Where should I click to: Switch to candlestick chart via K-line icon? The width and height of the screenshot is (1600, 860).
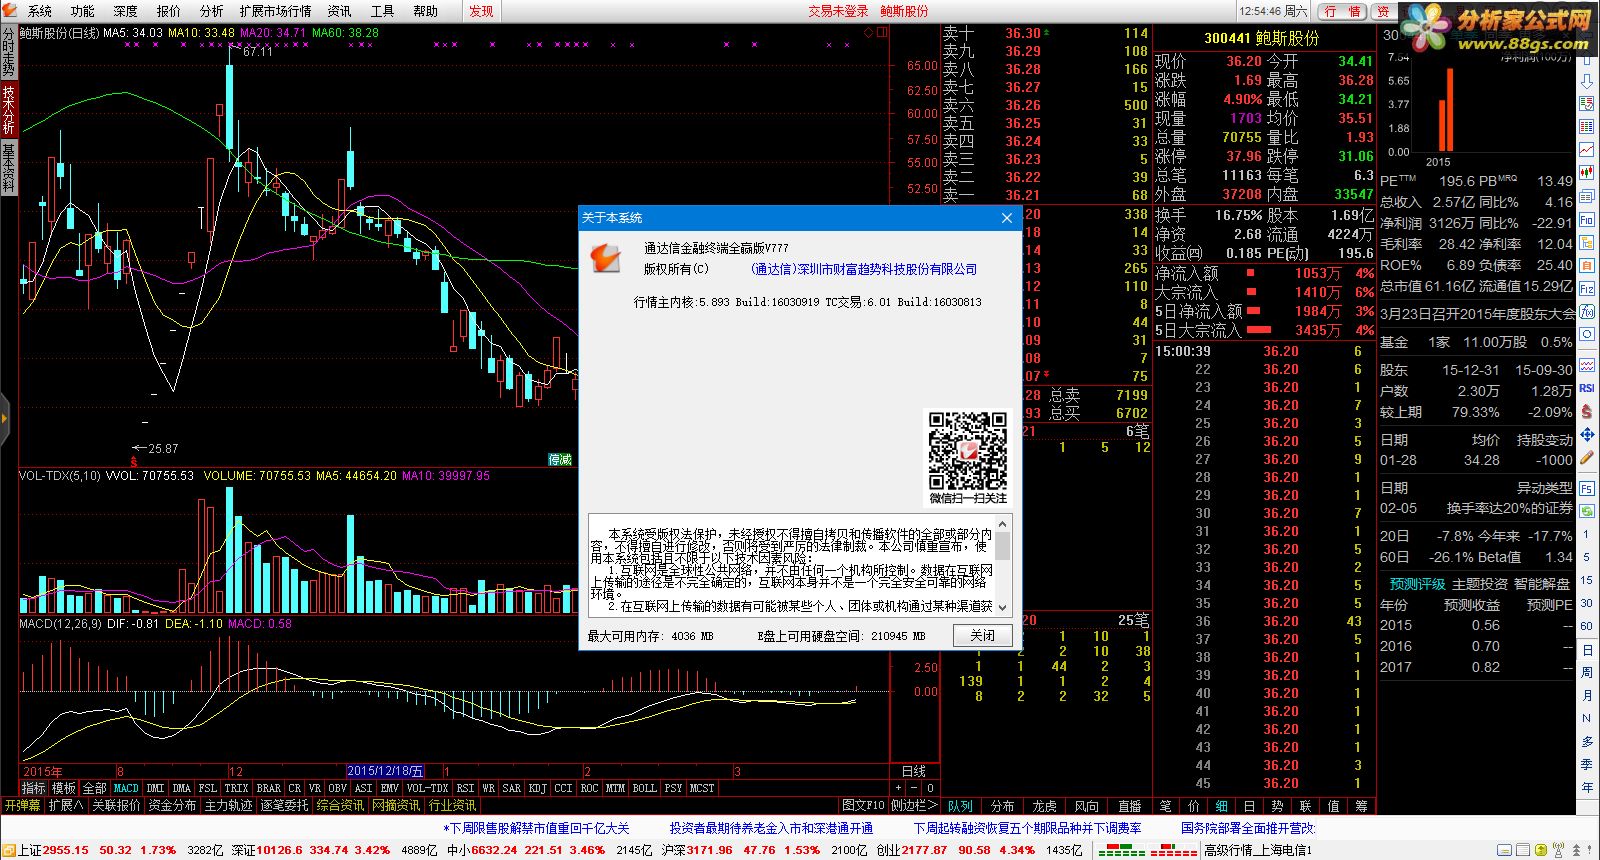1587,172
